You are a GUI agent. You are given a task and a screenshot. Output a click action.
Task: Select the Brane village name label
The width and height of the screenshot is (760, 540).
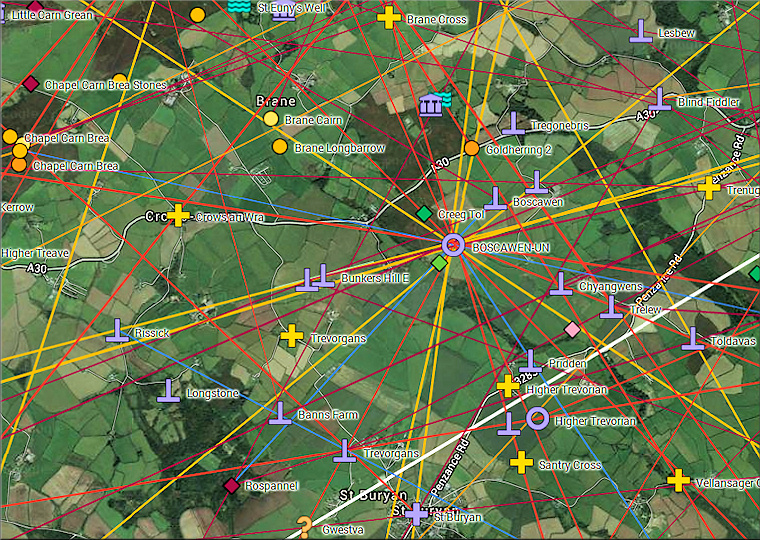tap(276, 101)
